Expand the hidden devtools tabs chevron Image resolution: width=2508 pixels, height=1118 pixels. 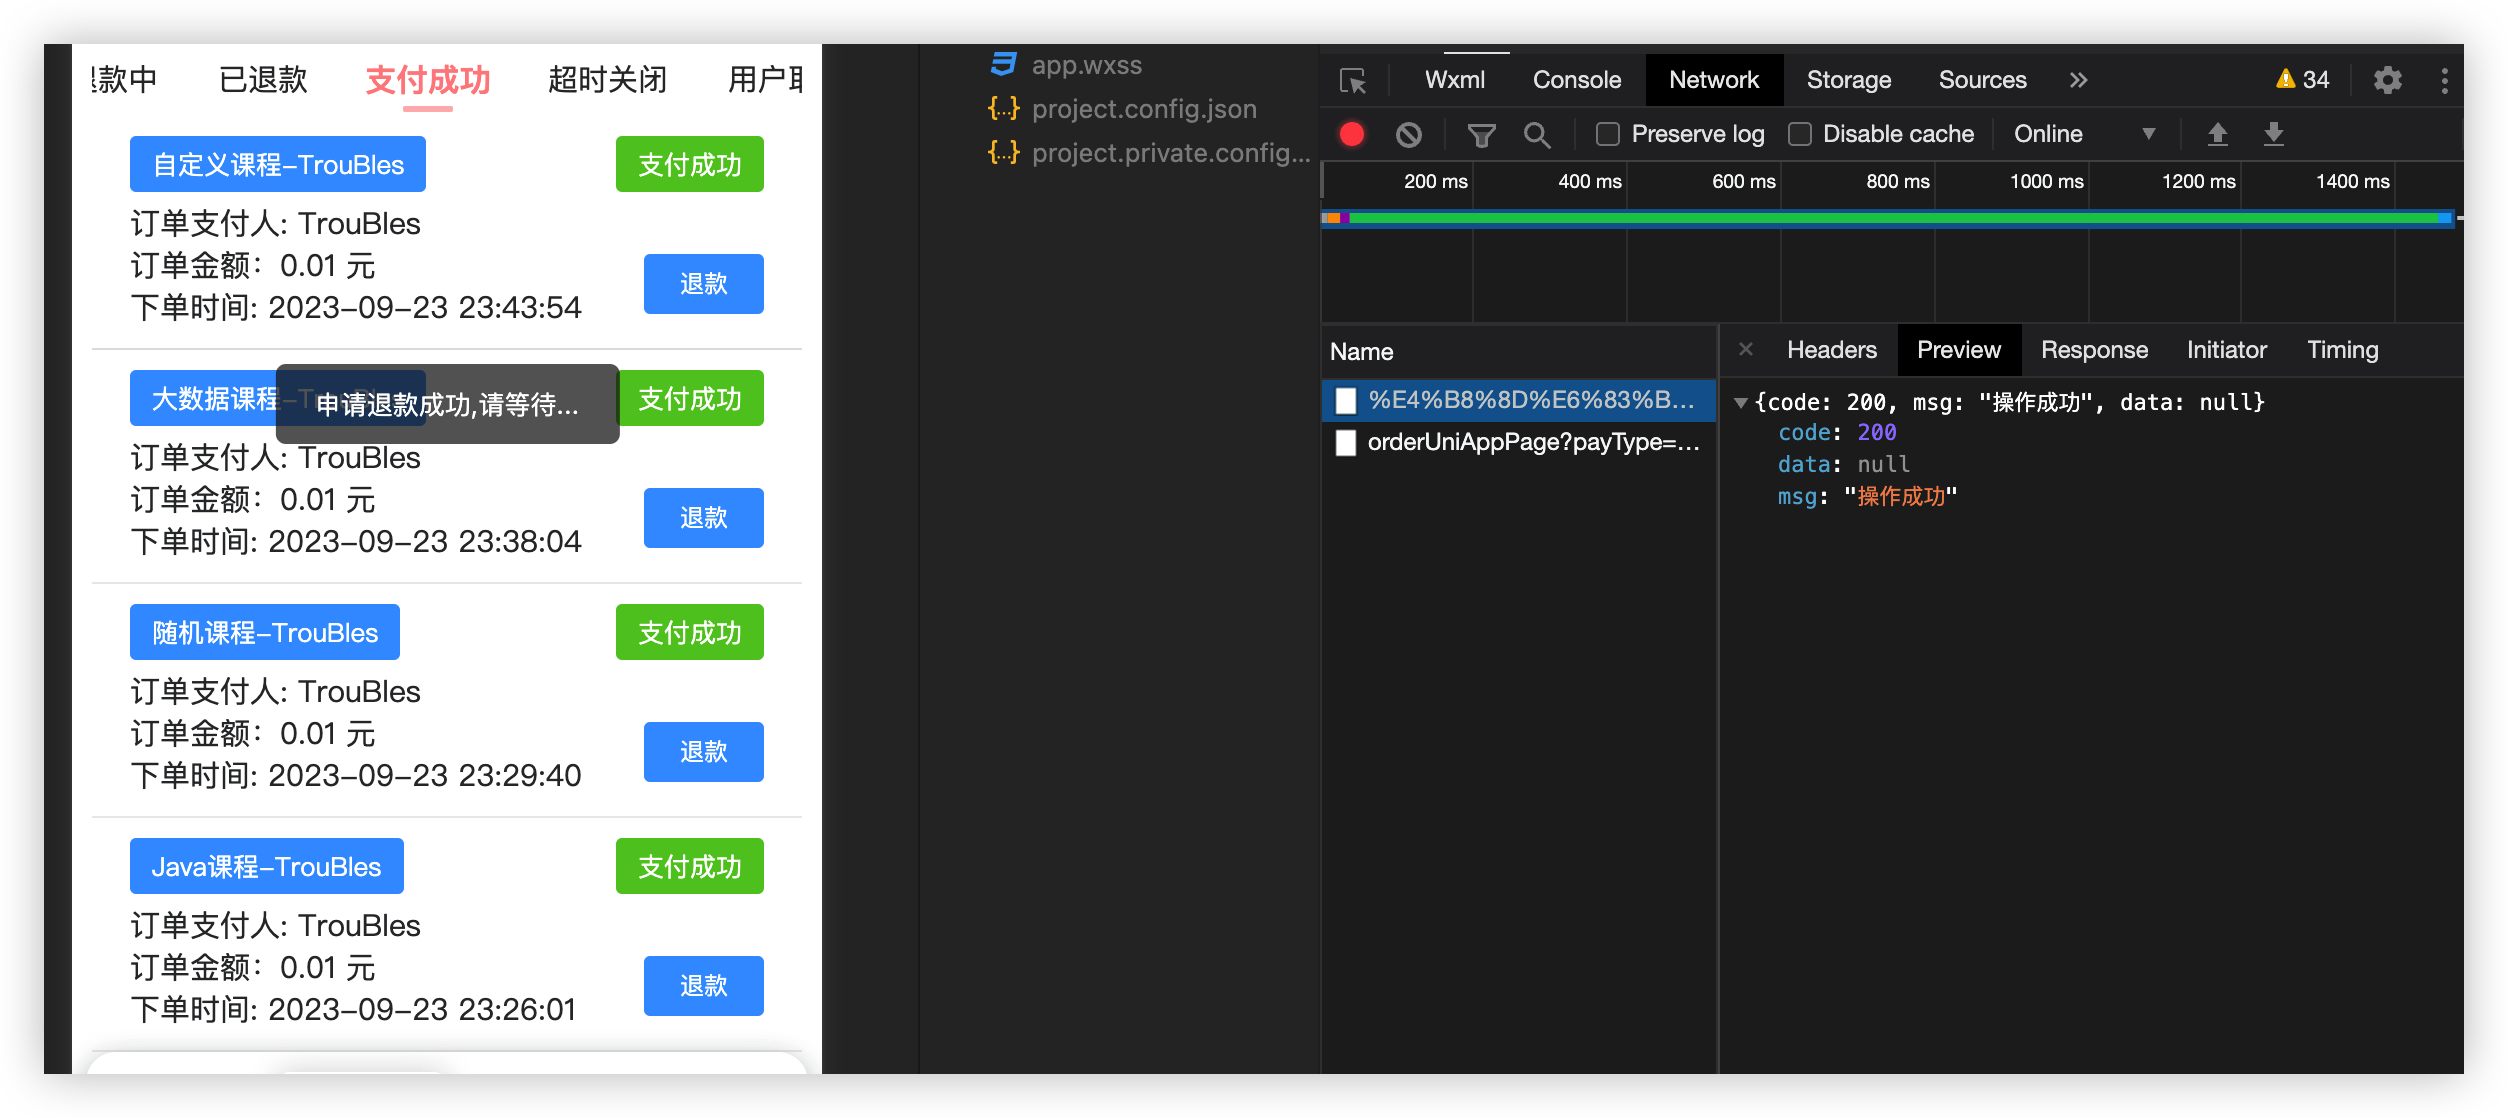pyautogui.click(x=2078, y=80)
